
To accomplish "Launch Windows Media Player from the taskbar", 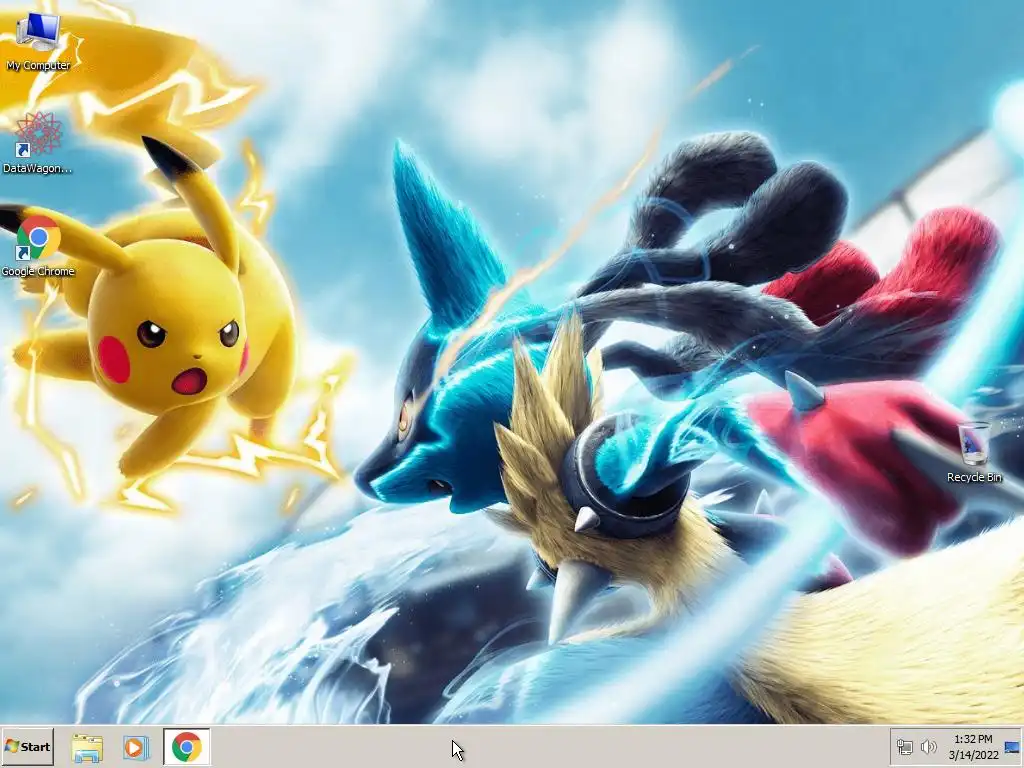I will pyautogui.click(x=135, y=747).
